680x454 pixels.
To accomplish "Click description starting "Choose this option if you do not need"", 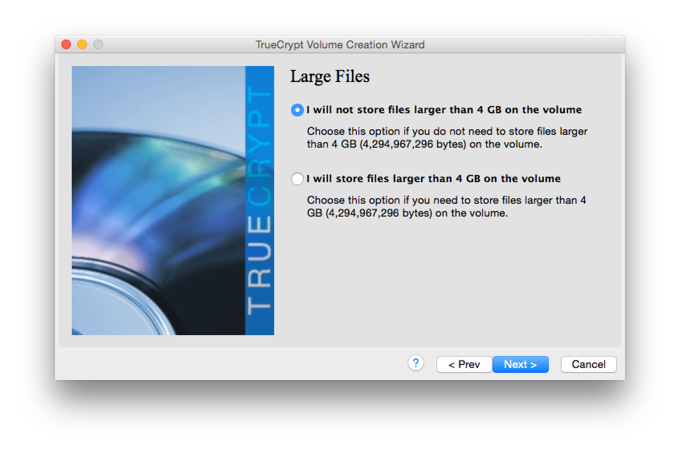I will click(447, 137).
